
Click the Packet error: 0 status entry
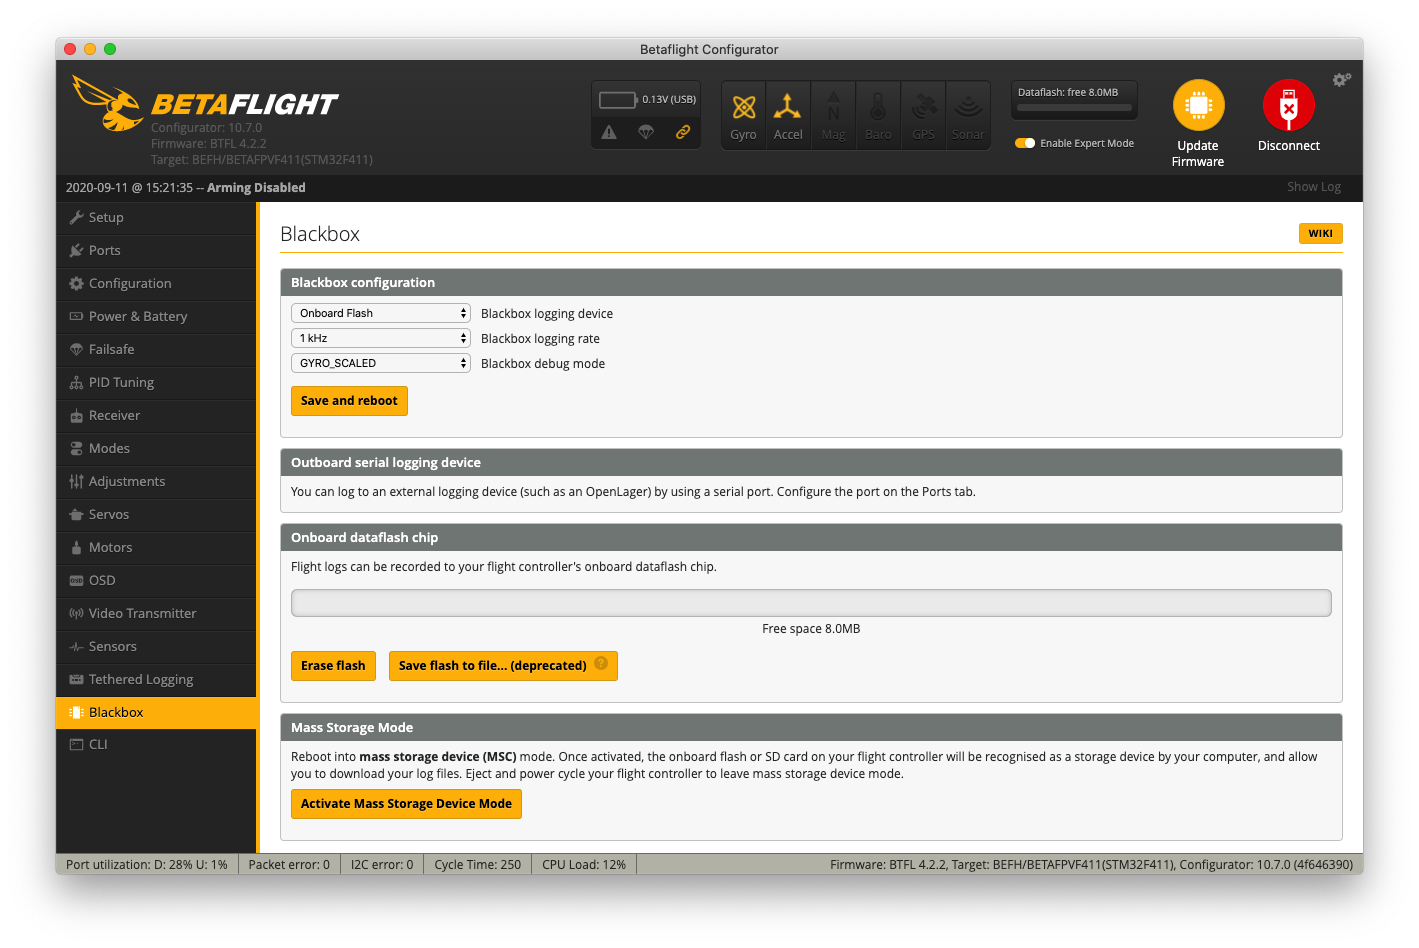coord(289,865)
